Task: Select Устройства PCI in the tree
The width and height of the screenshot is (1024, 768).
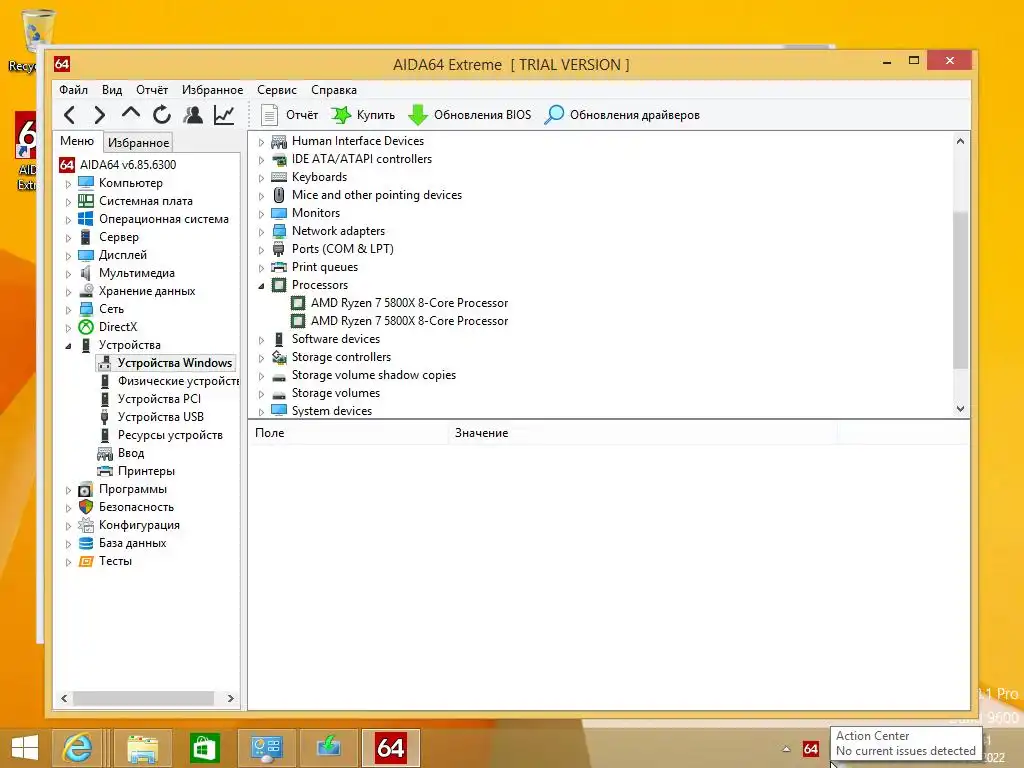Action: [159, 399]
